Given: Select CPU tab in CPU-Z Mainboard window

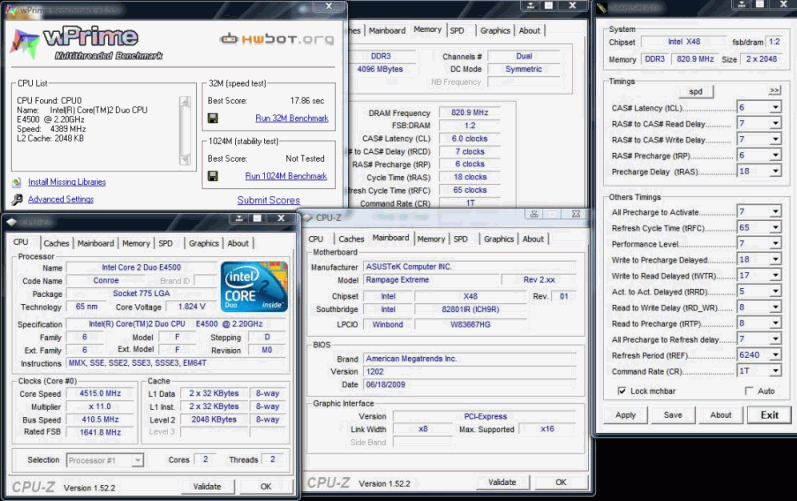Looking at the screenshot, I should (316, 239).
